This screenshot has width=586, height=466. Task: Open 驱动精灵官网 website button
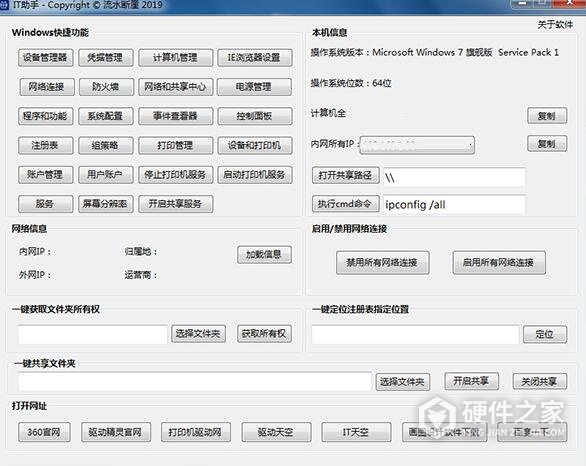coord(116,432)
